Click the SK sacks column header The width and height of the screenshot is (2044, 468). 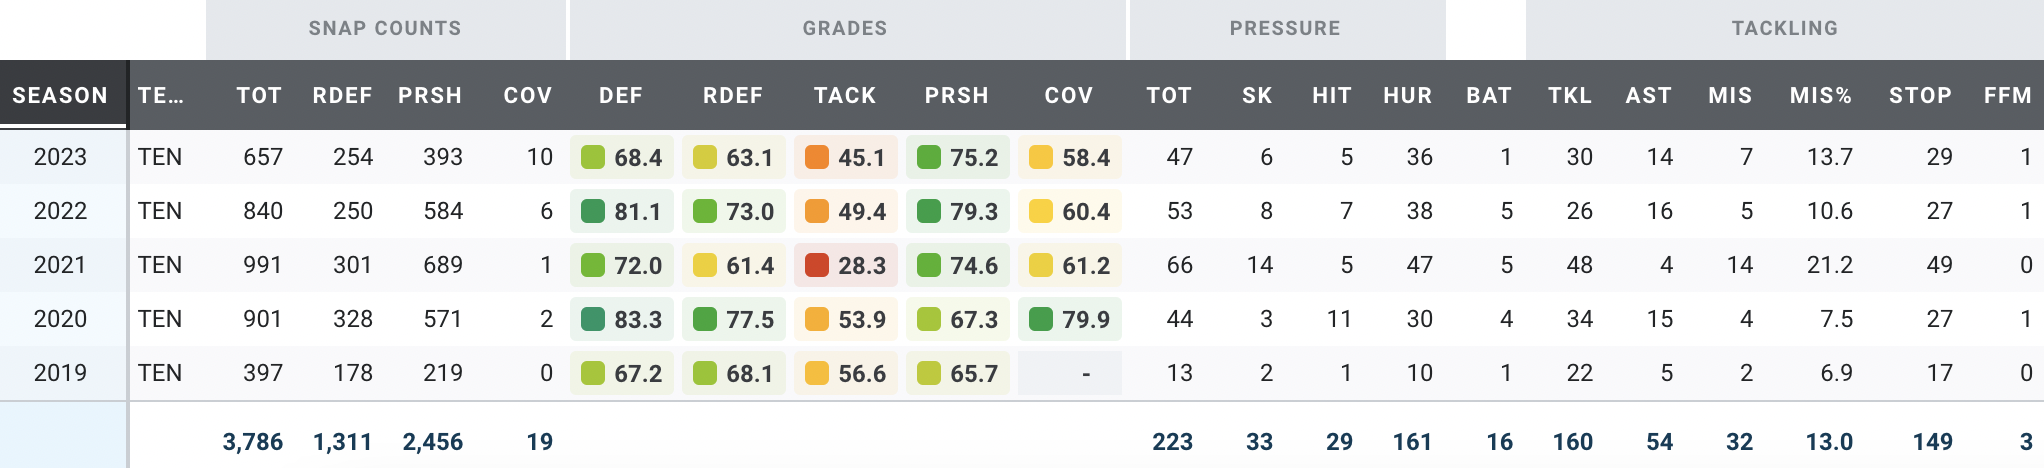(1257, 96)
